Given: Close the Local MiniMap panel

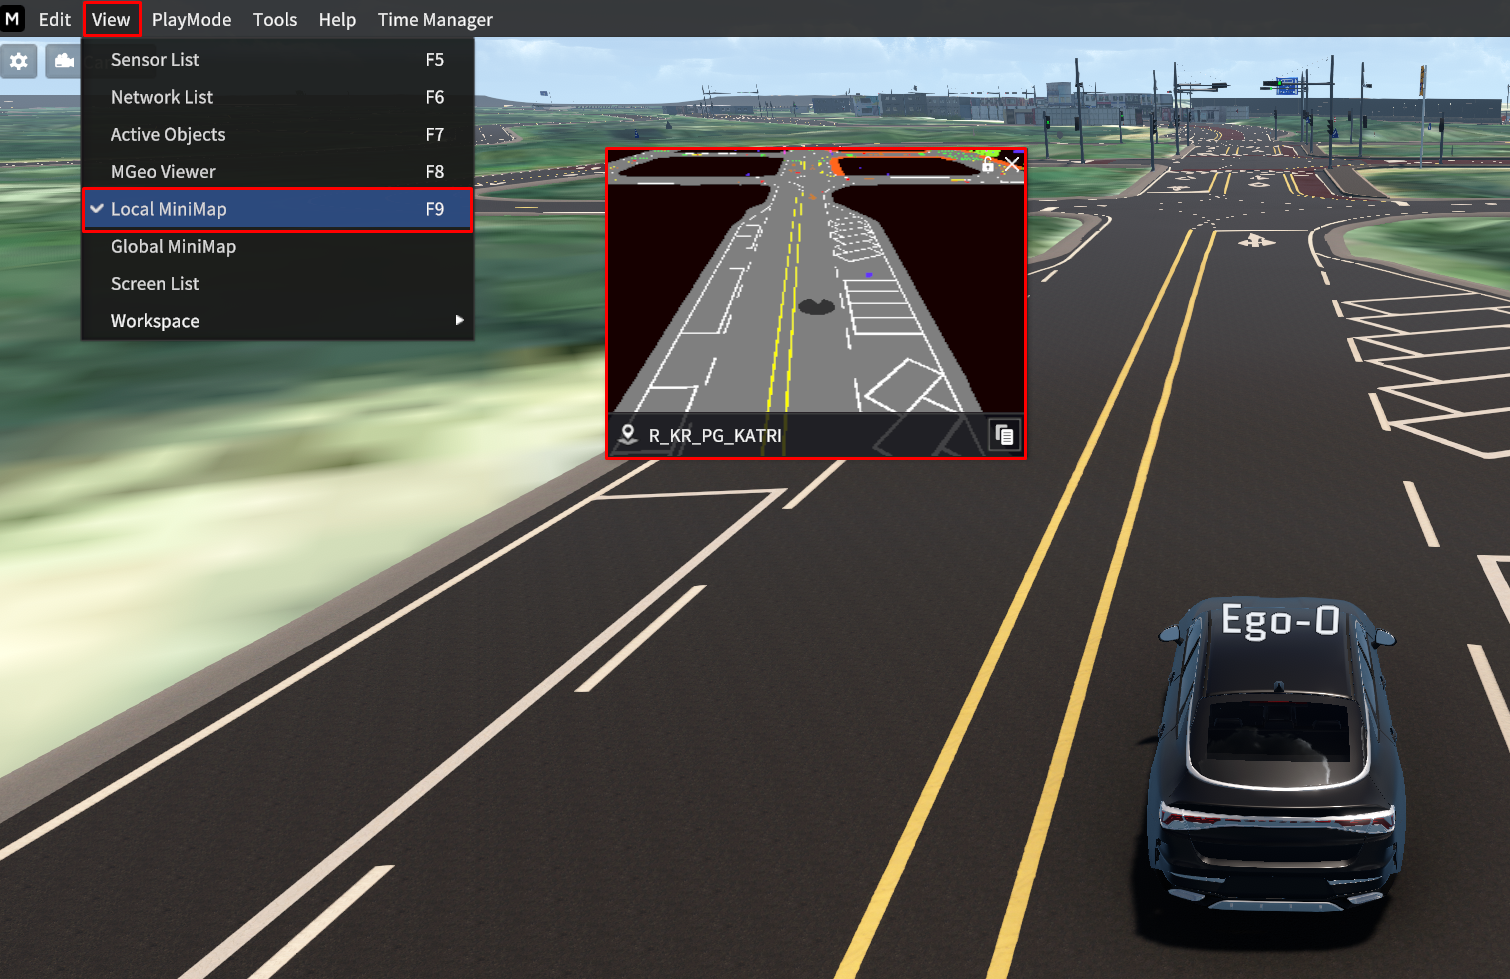Looking at the screenshot, I should 1012,164.
